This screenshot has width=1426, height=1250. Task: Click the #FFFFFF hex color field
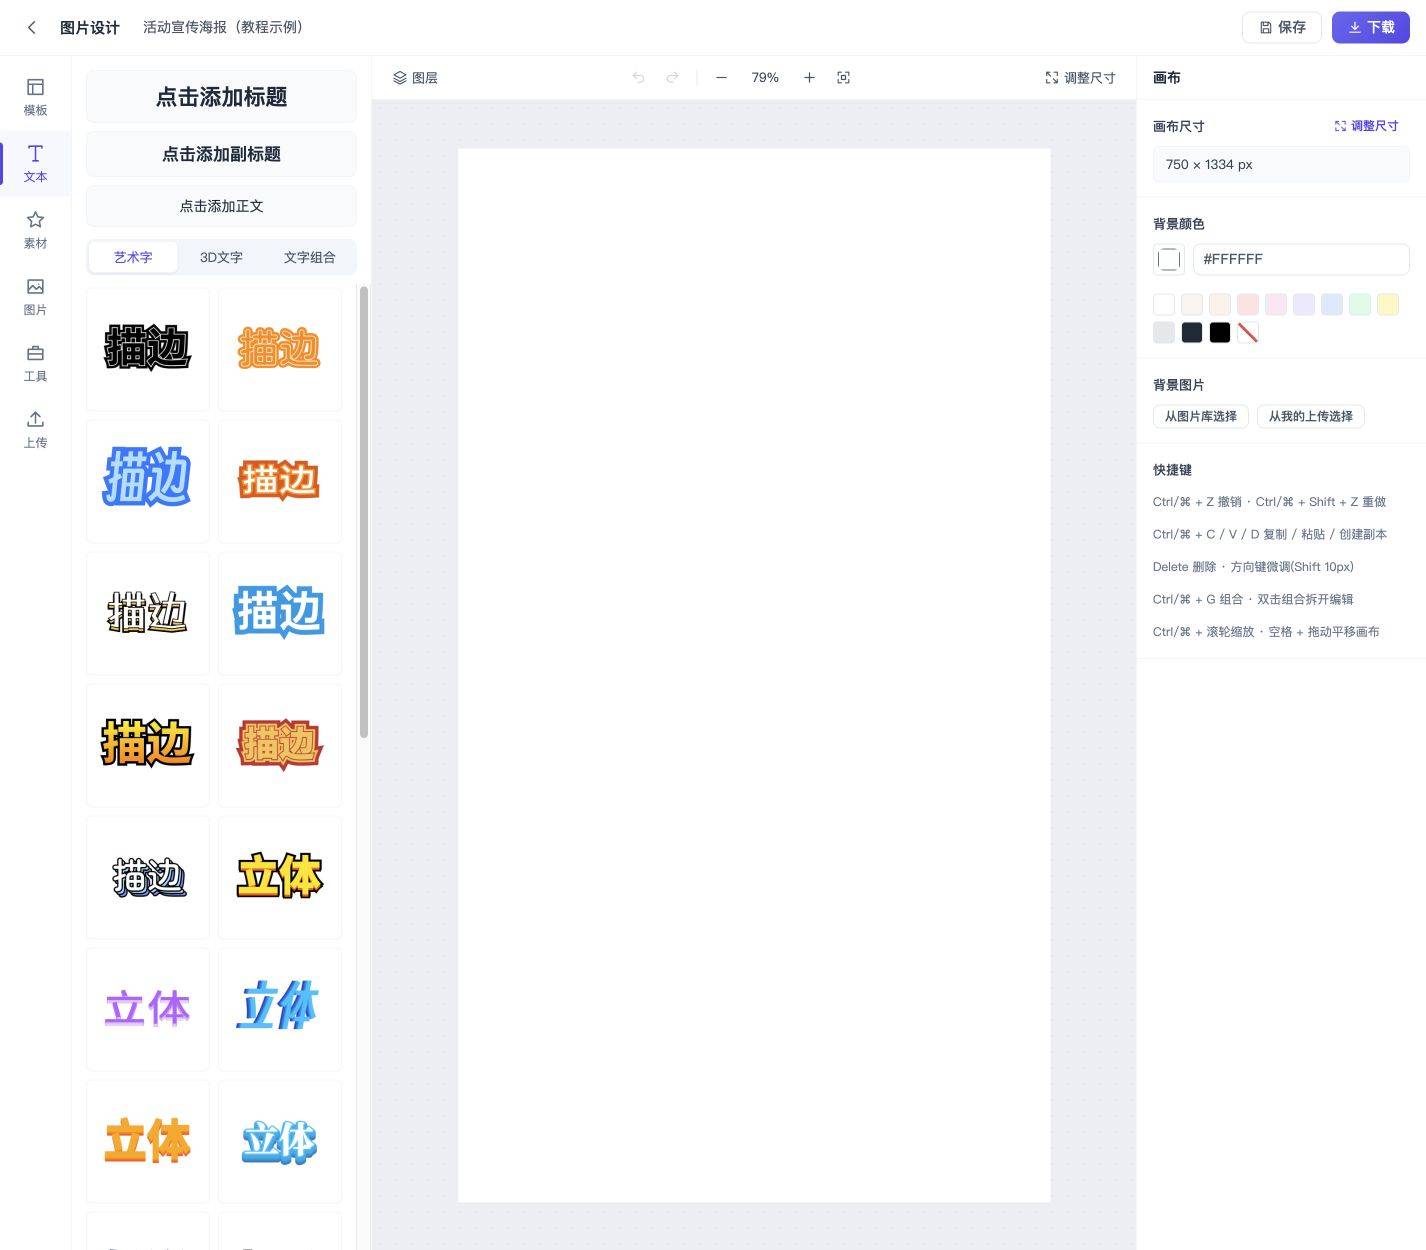[x=1301, y=259]
